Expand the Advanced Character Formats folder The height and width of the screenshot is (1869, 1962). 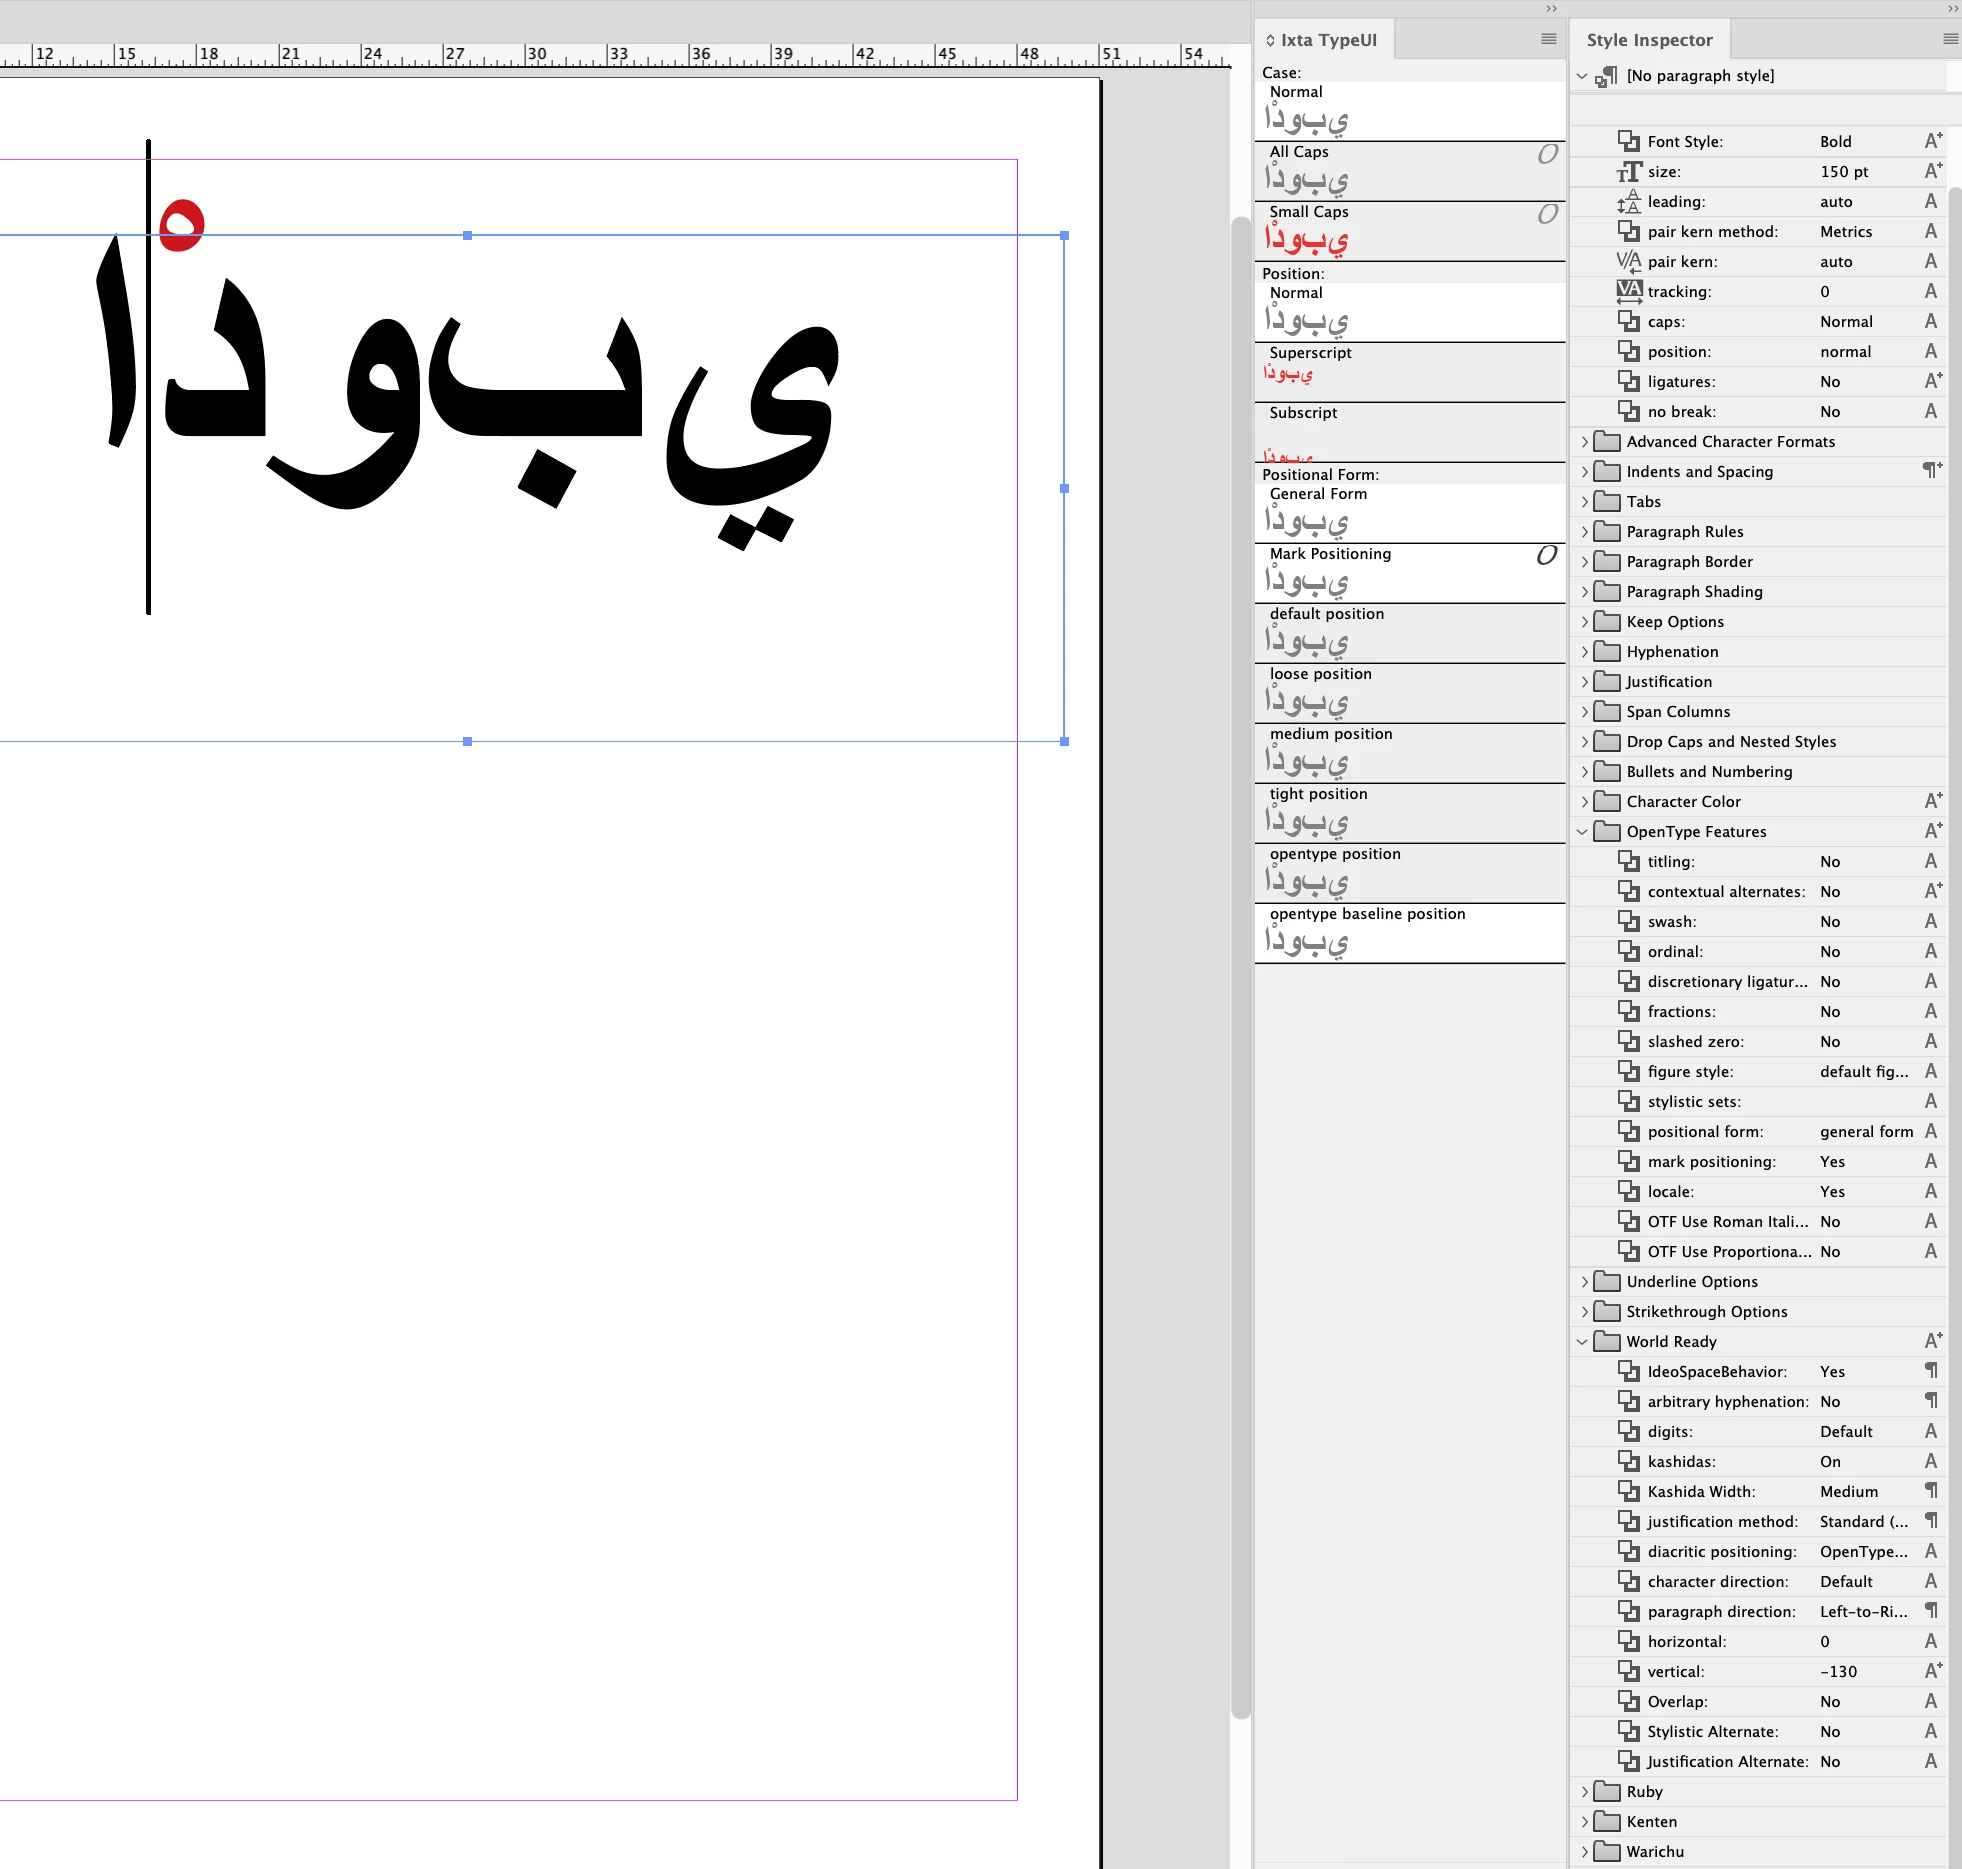click(x=1584, y=442)
